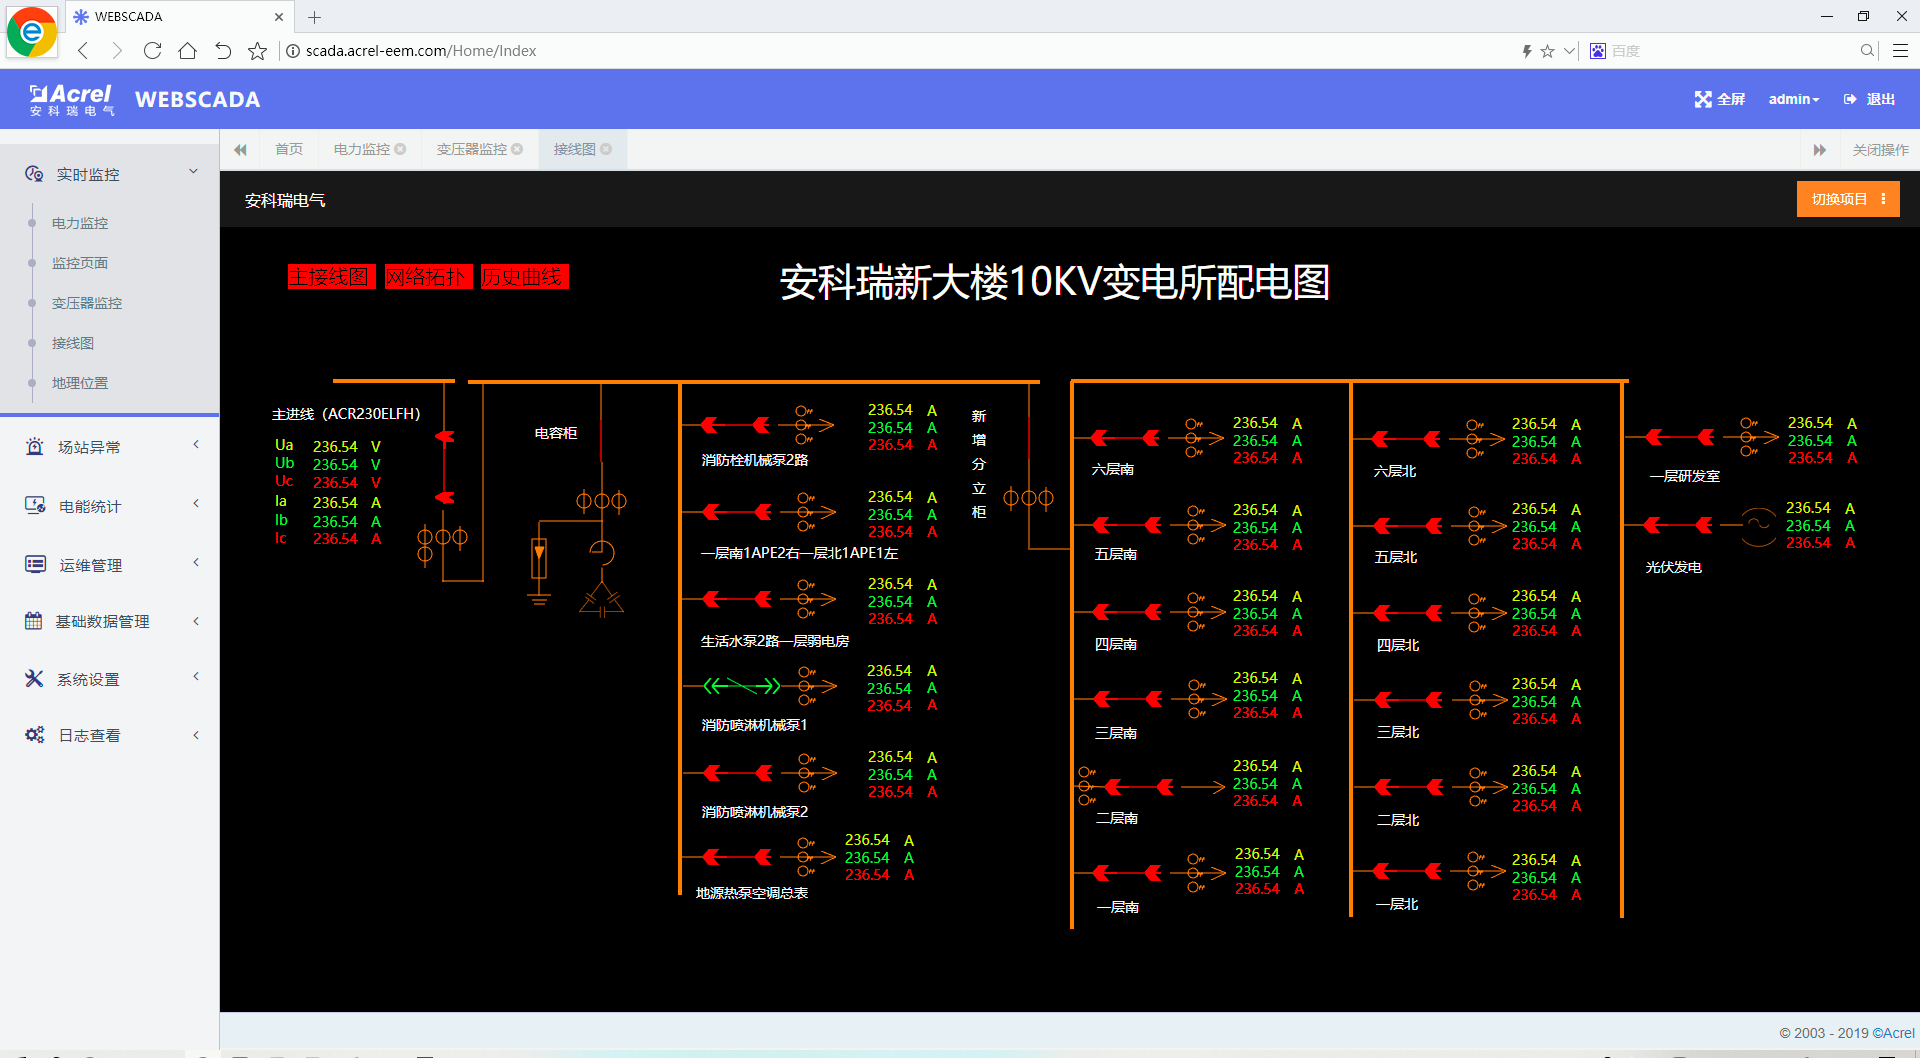Viewport: 1920px width, 1058px height.
Task: Open 场站异常 via its alarm icon
Action: 34,446
